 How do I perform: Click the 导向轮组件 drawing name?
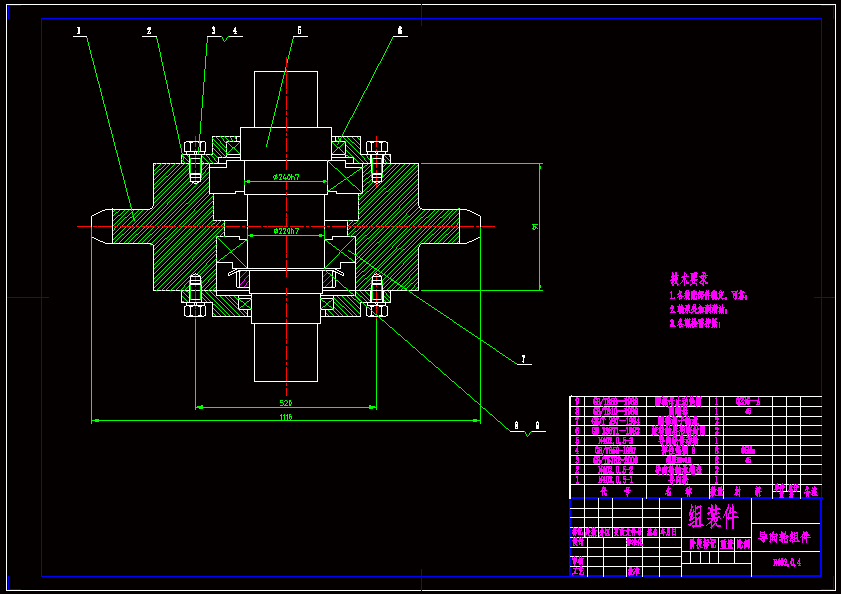[784, 537]
